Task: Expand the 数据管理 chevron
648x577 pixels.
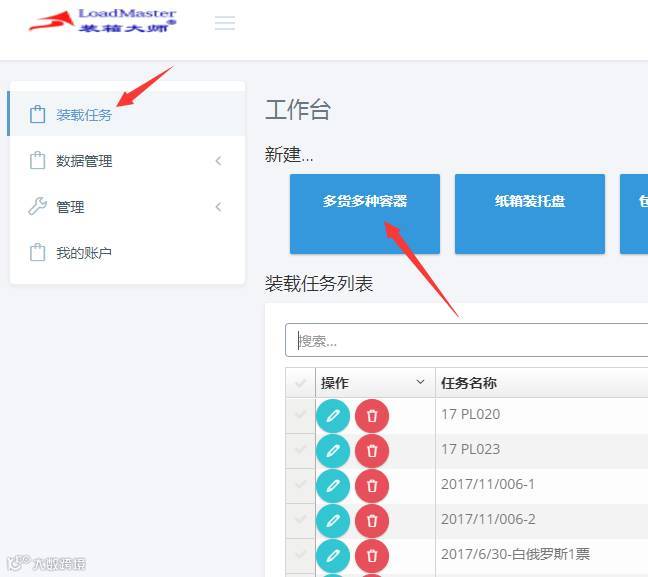Action: click(219, 161)
